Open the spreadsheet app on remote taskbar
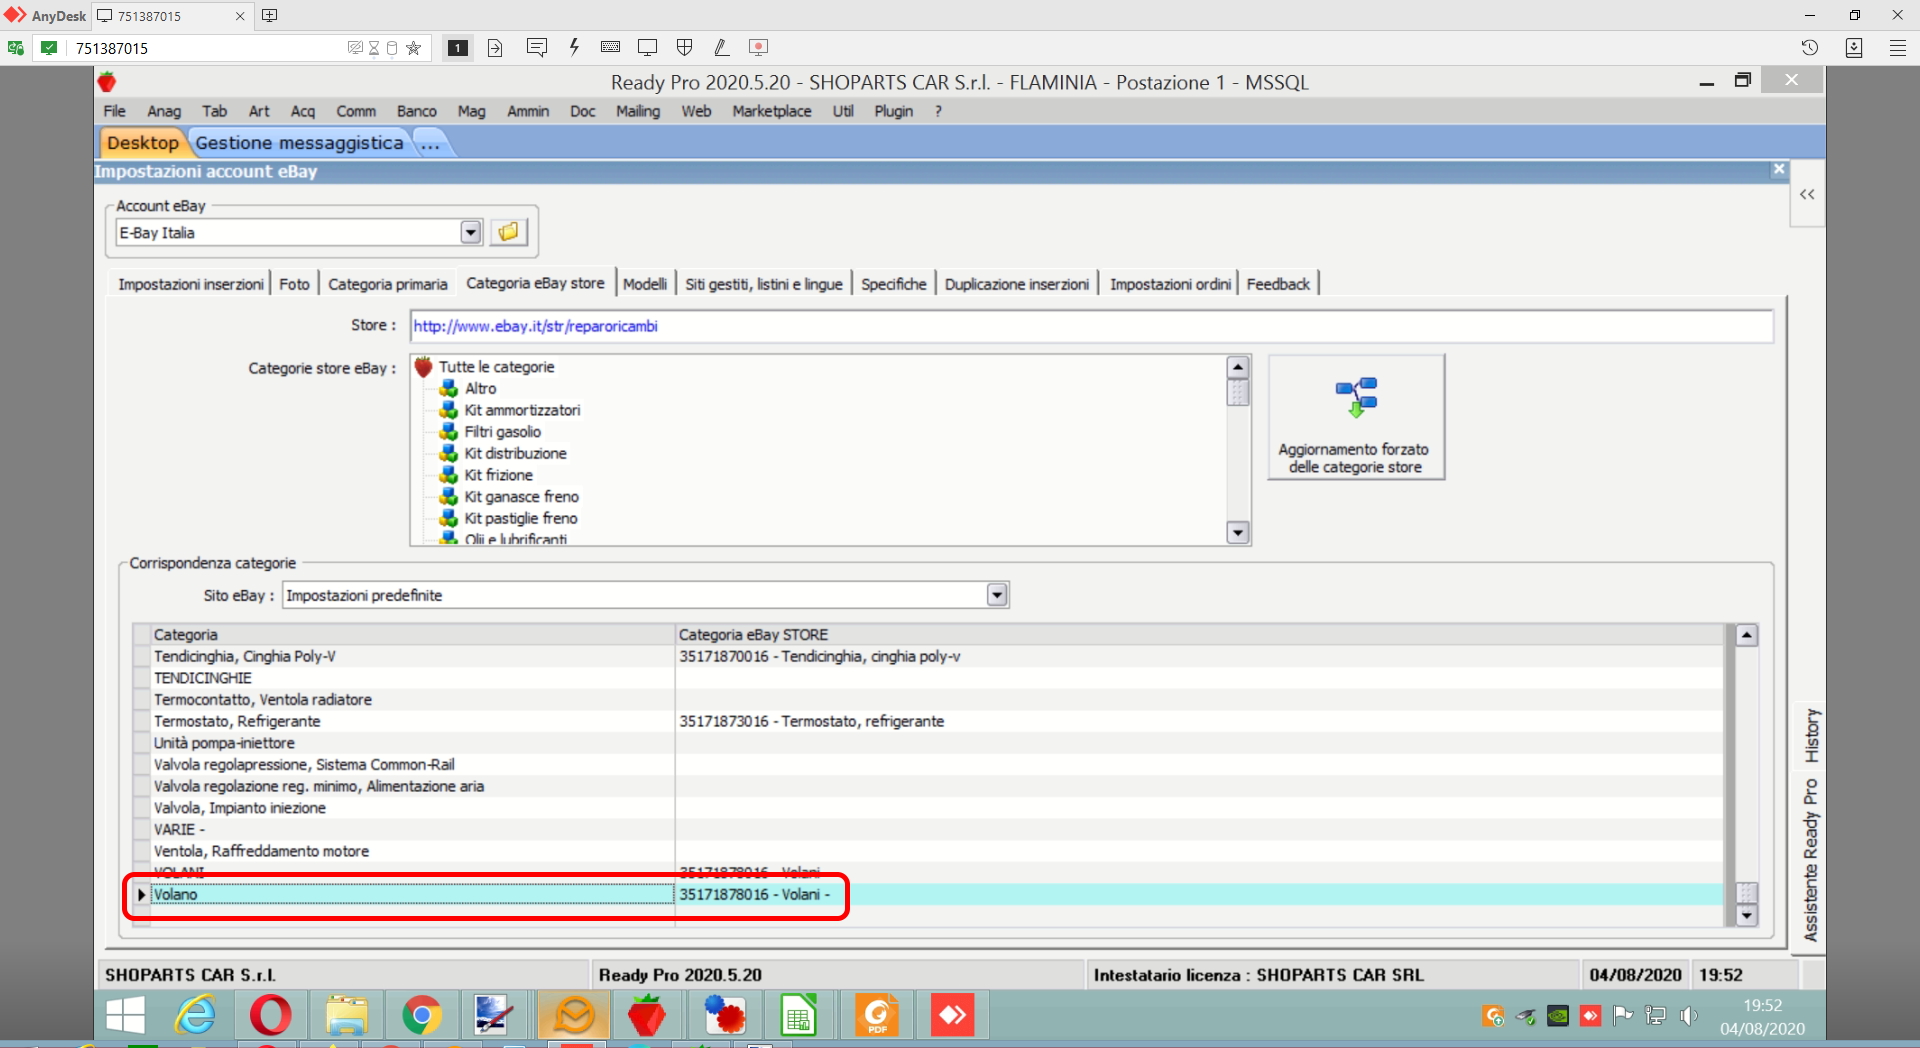The width and height of the screenshot is (1920, 1048). 798,1016
